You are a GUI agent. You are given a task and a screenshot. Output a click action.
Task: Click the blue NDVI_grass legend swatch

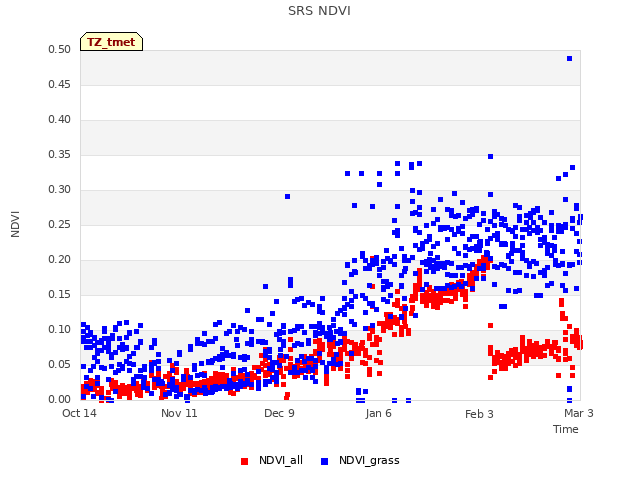tap(324, 461)
